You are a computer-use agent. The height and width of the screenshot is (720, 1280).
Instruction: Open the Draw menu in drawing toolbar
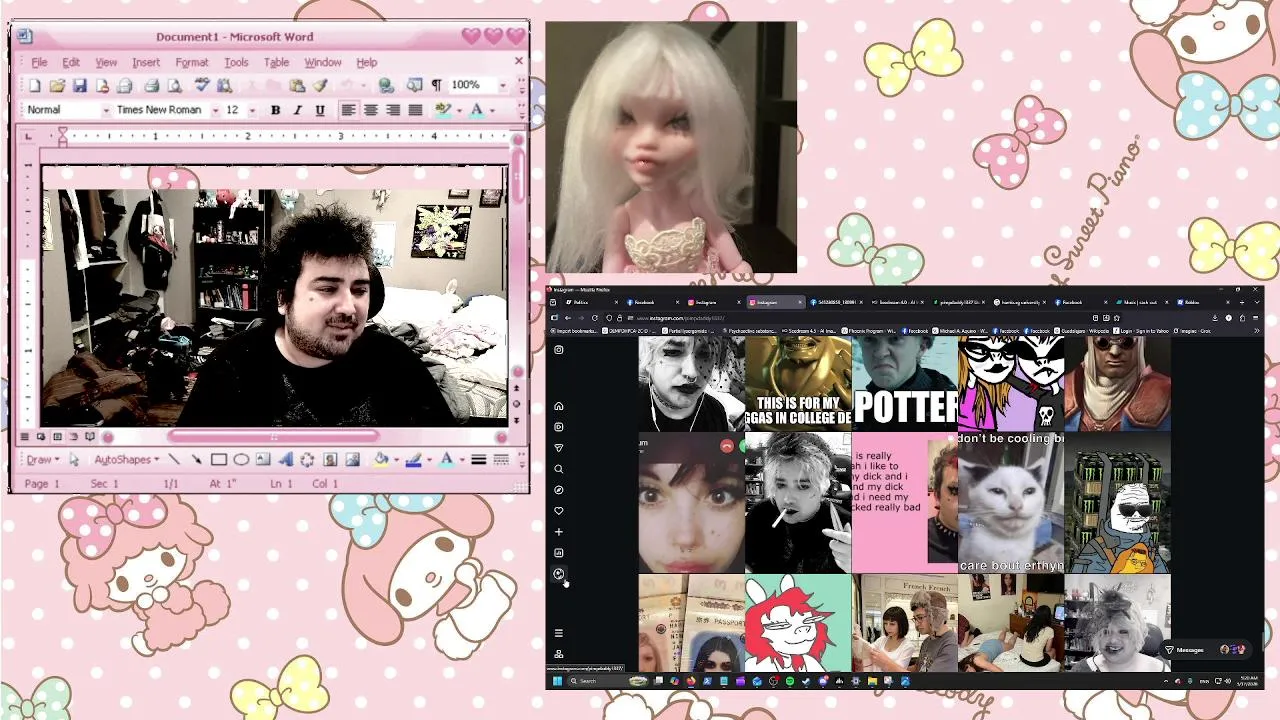(x=42, y=460)
